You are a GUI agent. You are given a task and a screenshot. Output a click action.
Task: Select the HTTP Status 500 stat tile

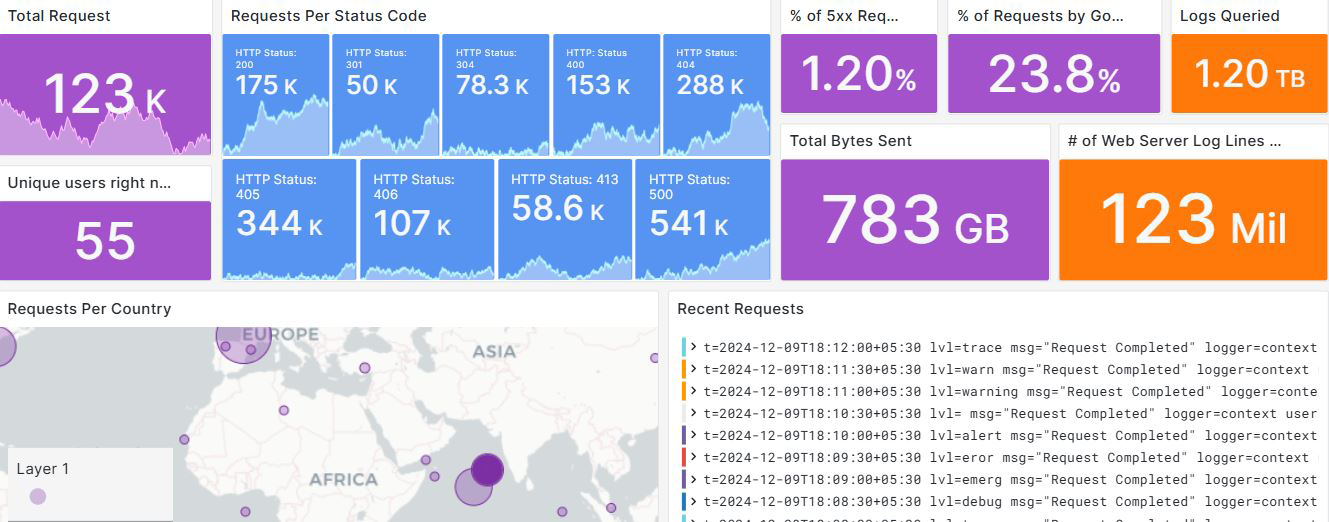pyautogui.click(x=702, y=219)
